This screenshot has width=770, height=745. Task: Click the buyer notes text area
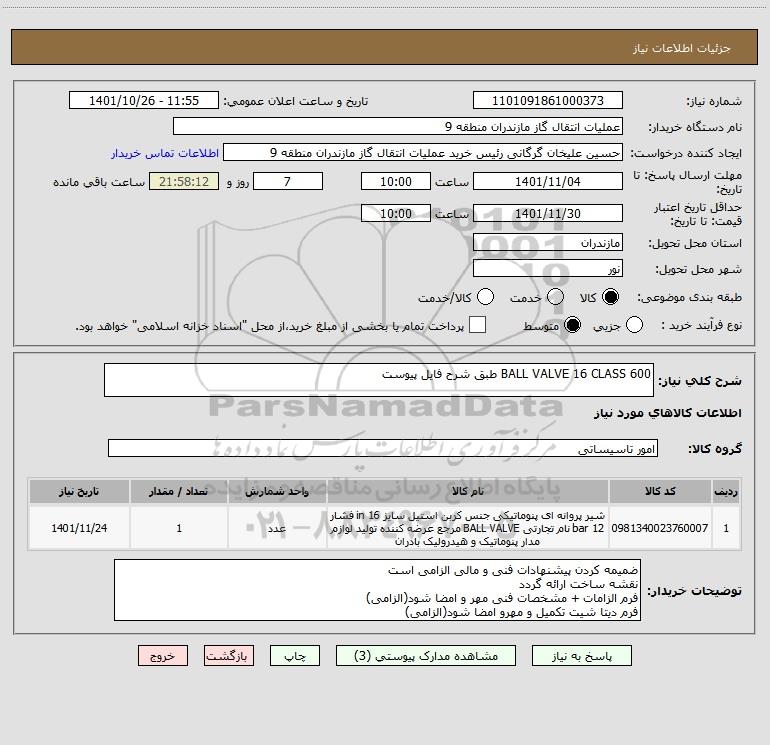tap(377, 590)
